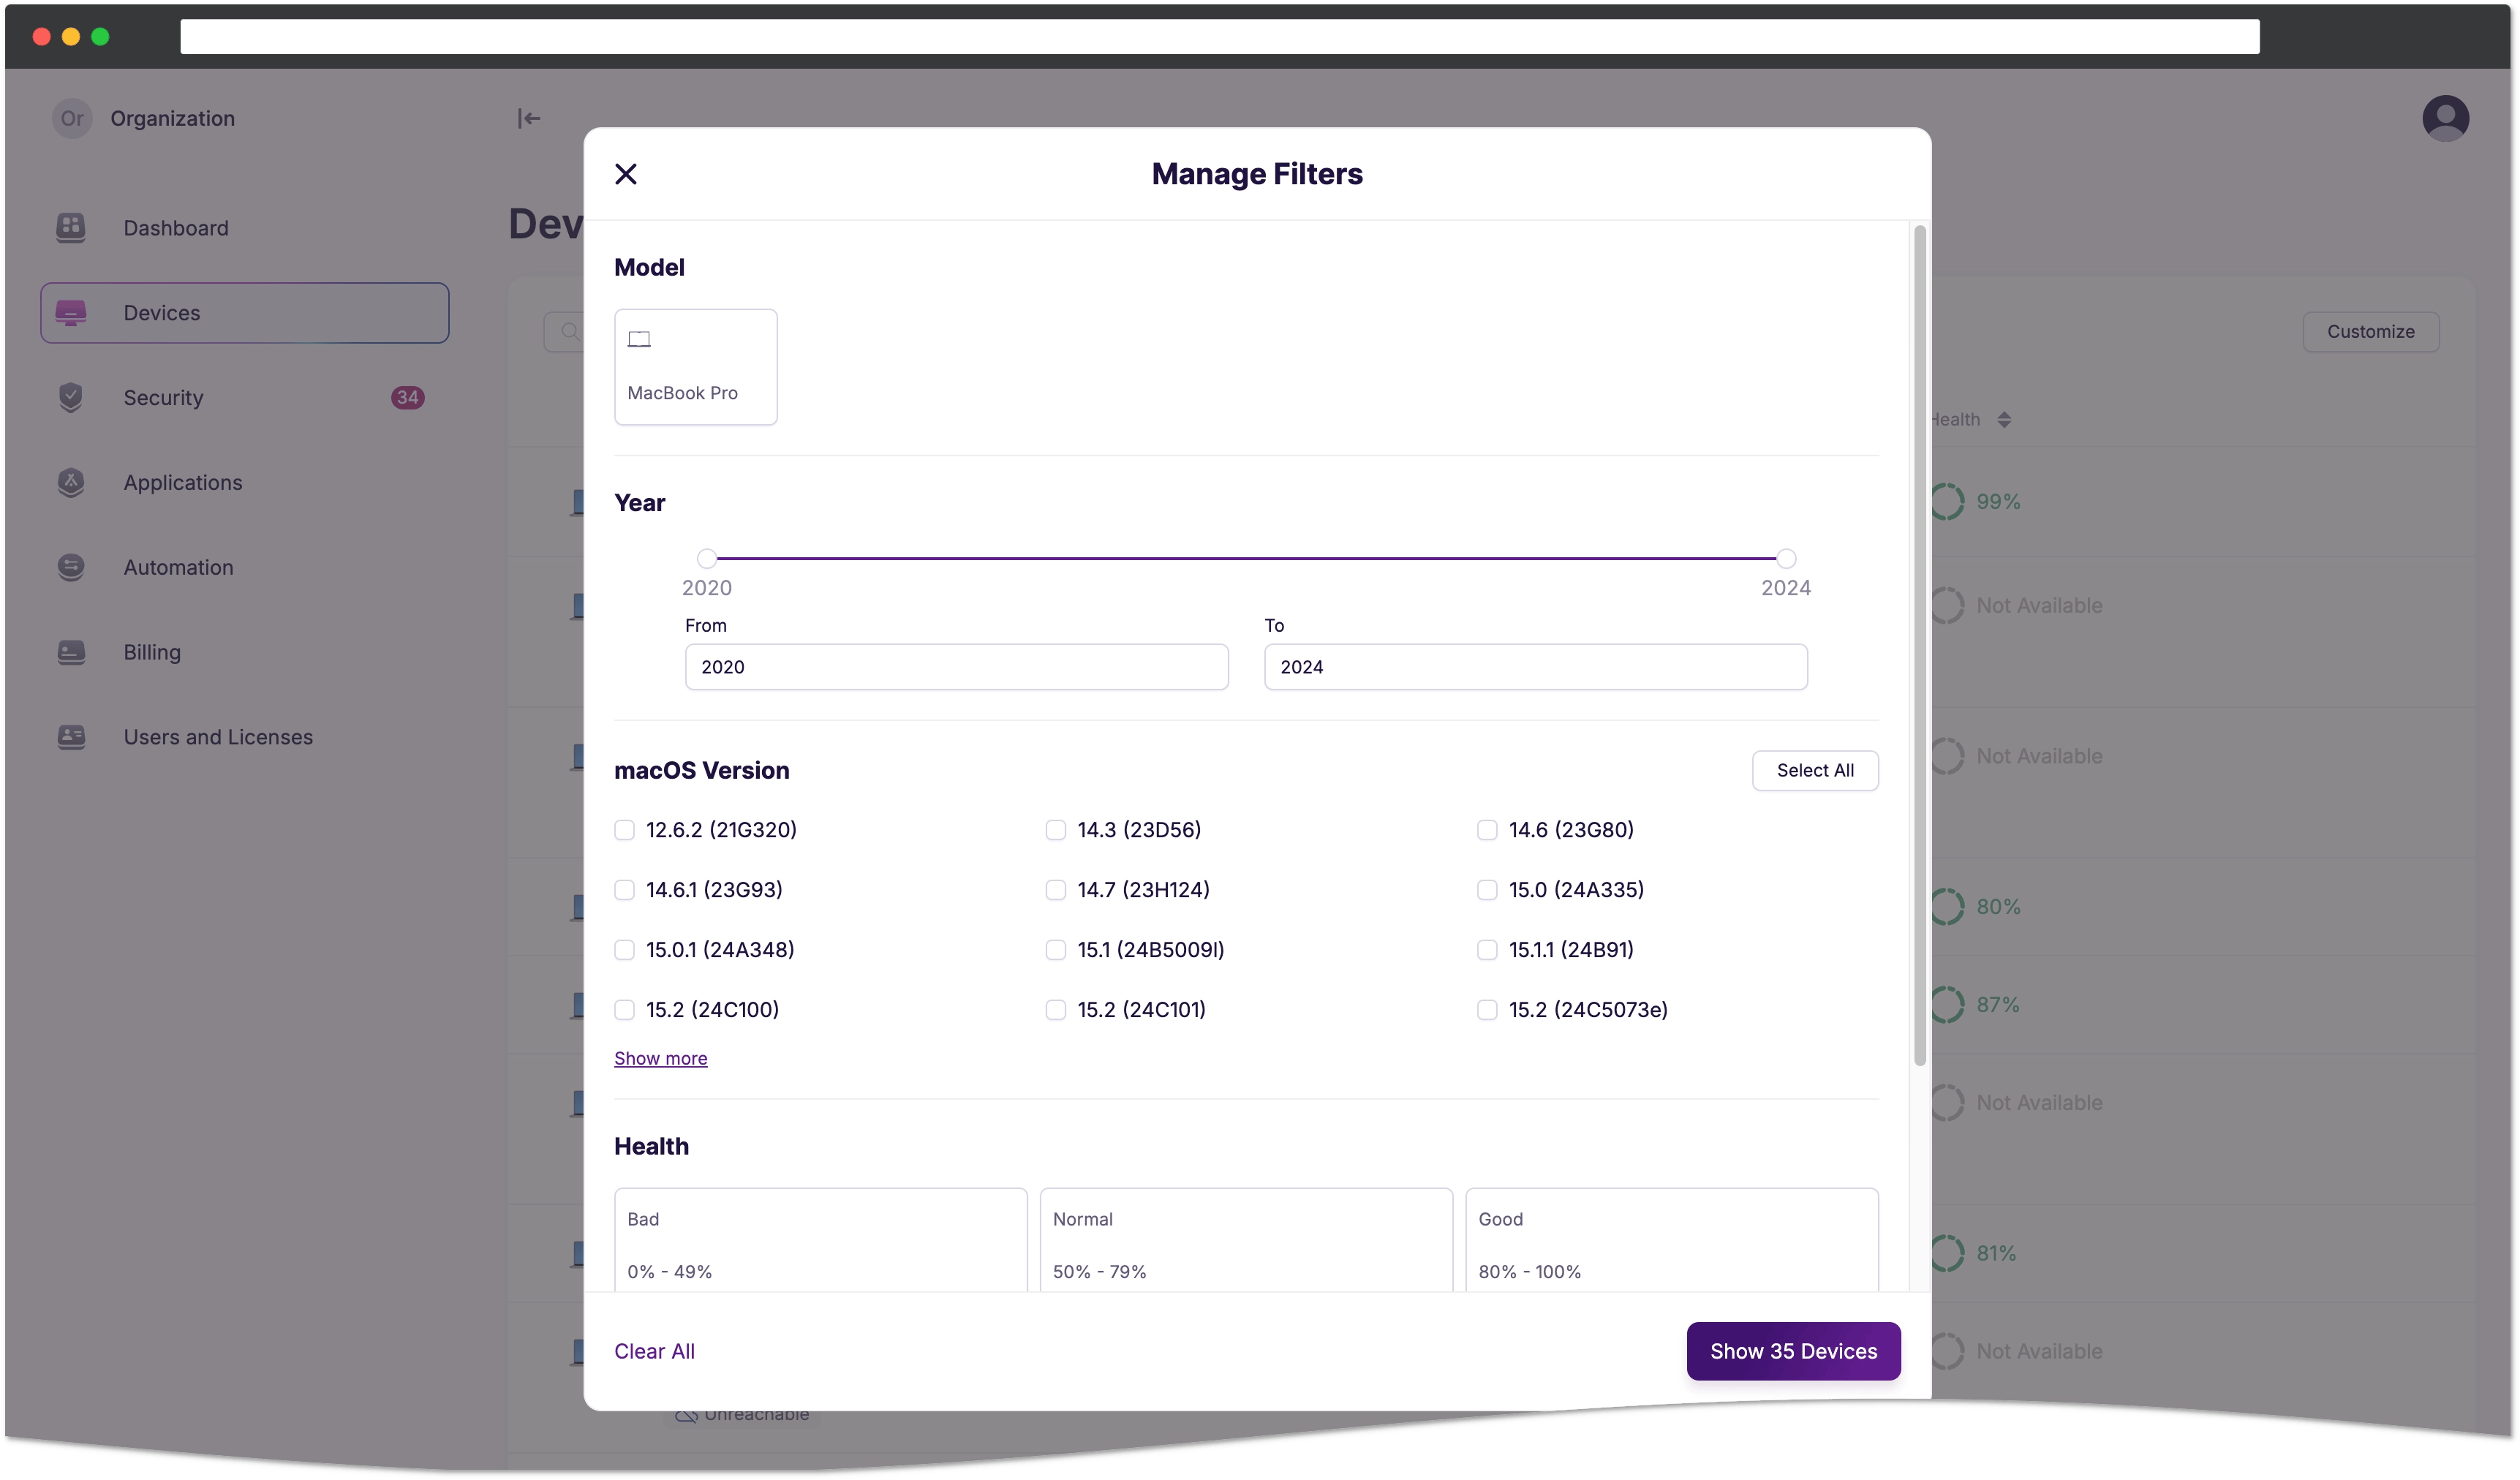Focus the To year input field
The width and height of the screenshot is (2520, 1480).
(1535, 667)
